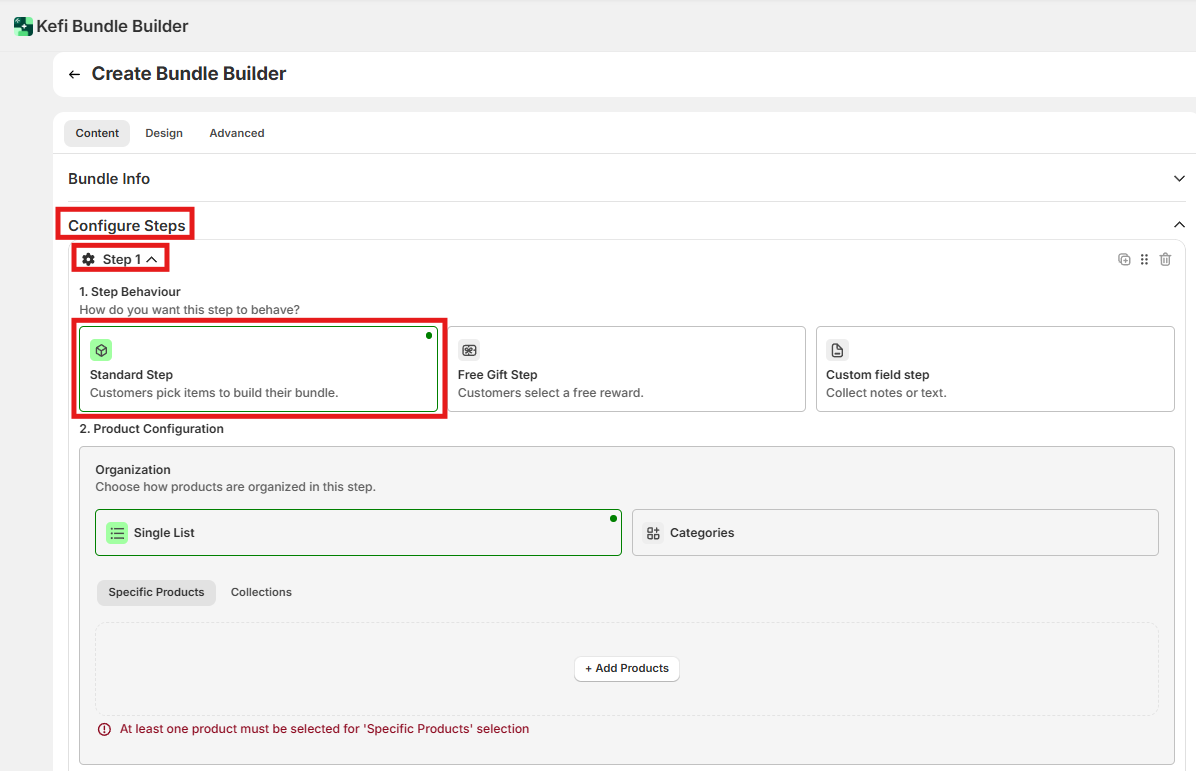Duplicate Step 1 with the copy icon
This screenshot has height=771, width=1196.
[x=1124, y=259]
